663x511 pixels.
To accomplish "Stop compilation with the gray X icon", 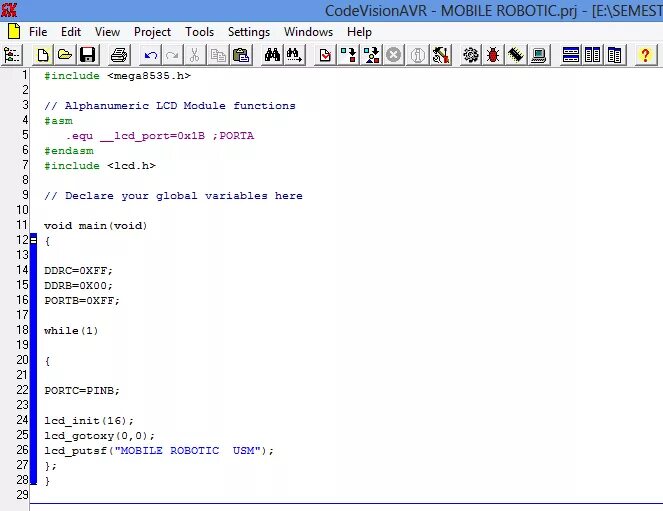I will point(394,55).
